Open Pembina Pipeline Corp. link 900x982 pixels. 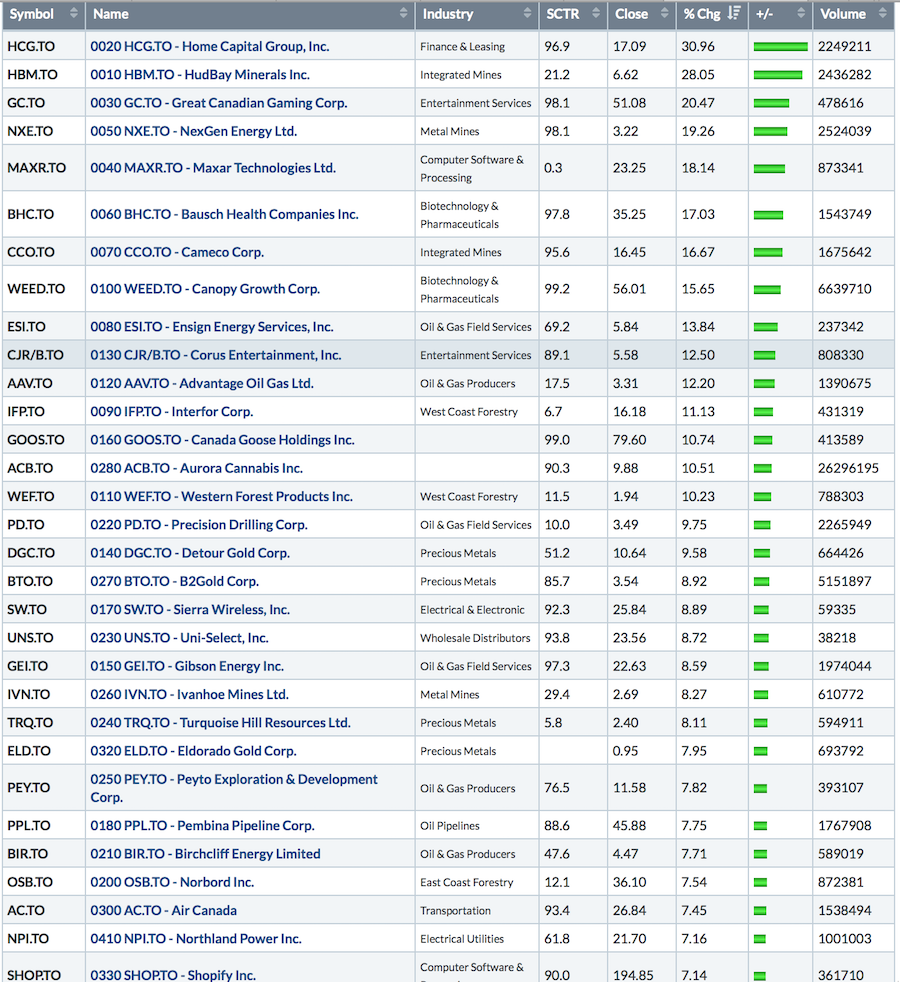(202, 825)
